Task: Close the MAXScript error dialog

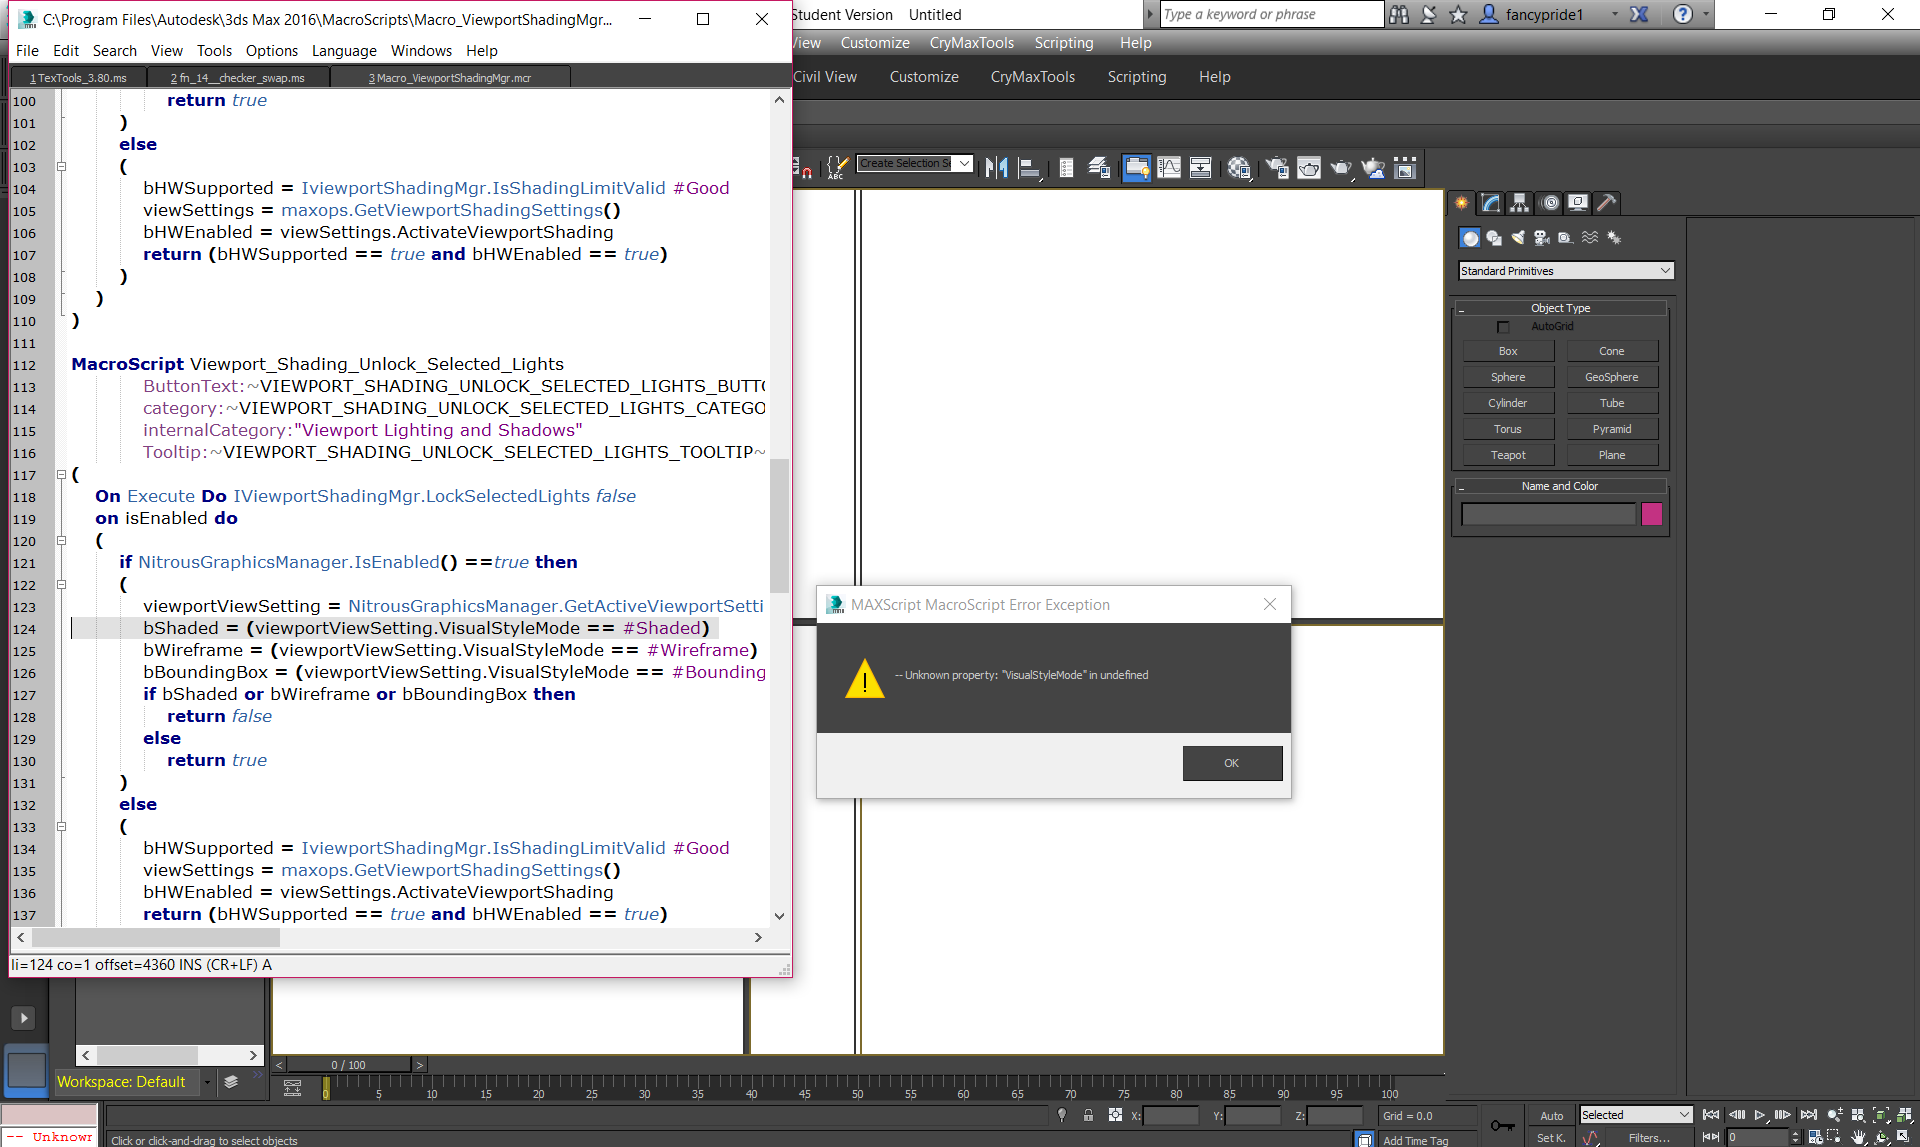Action: click(x=1270, y=604)
